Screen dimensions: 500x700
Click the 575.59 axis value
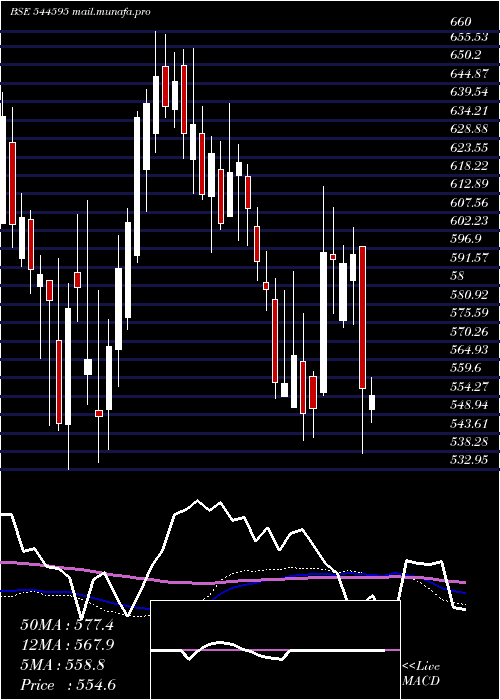click(469, 313)
